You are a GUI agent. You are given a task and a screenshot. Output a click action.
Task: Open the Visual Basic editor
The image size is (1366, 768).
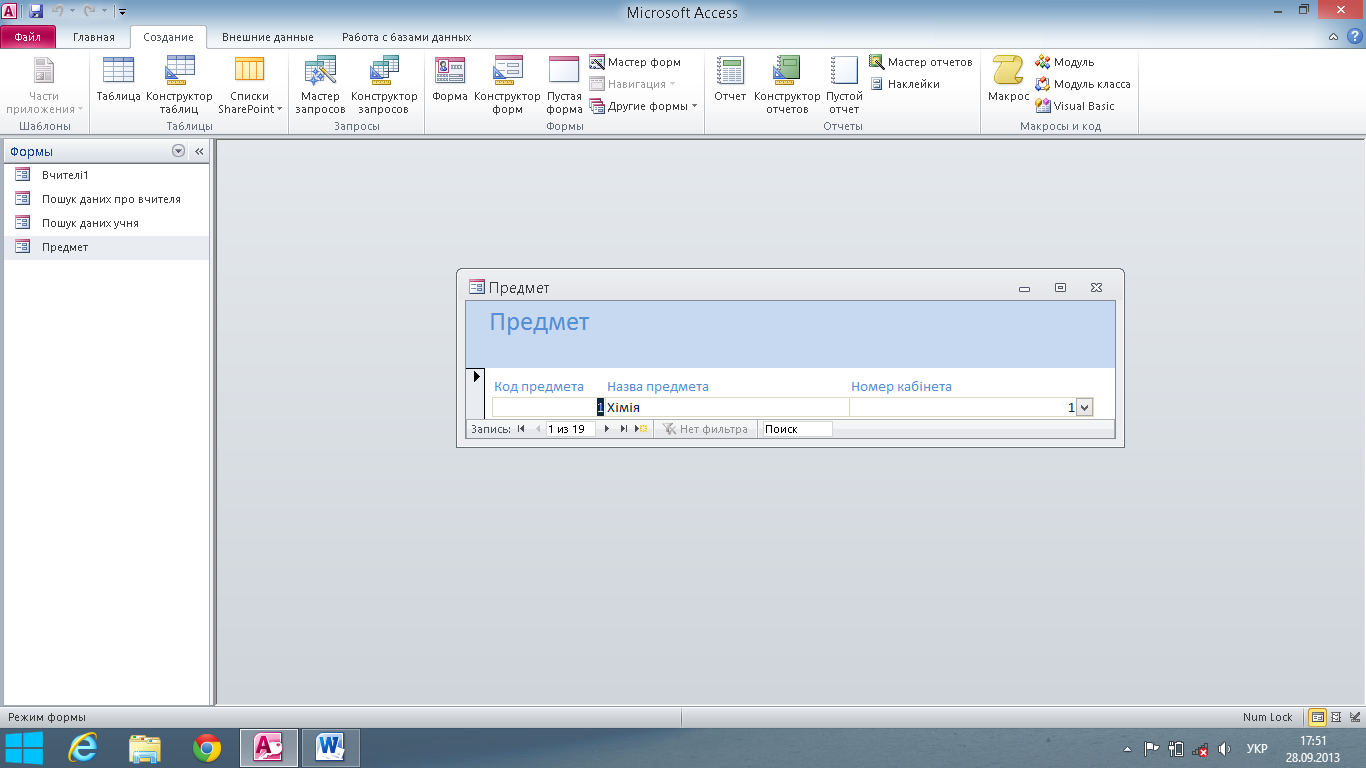pyautogui.click(x=1075, y=106)
